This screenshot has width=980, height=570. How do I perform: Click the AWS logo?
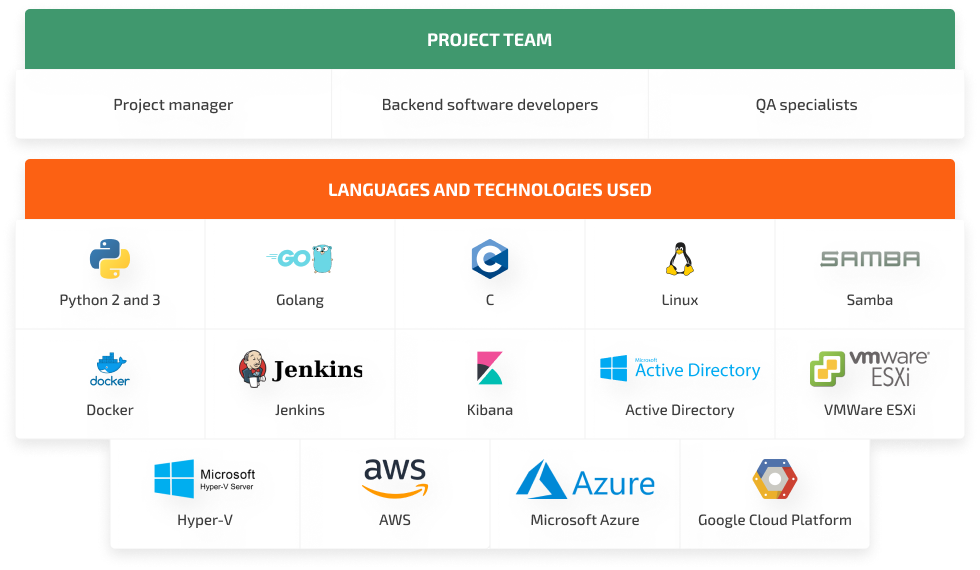396,478
